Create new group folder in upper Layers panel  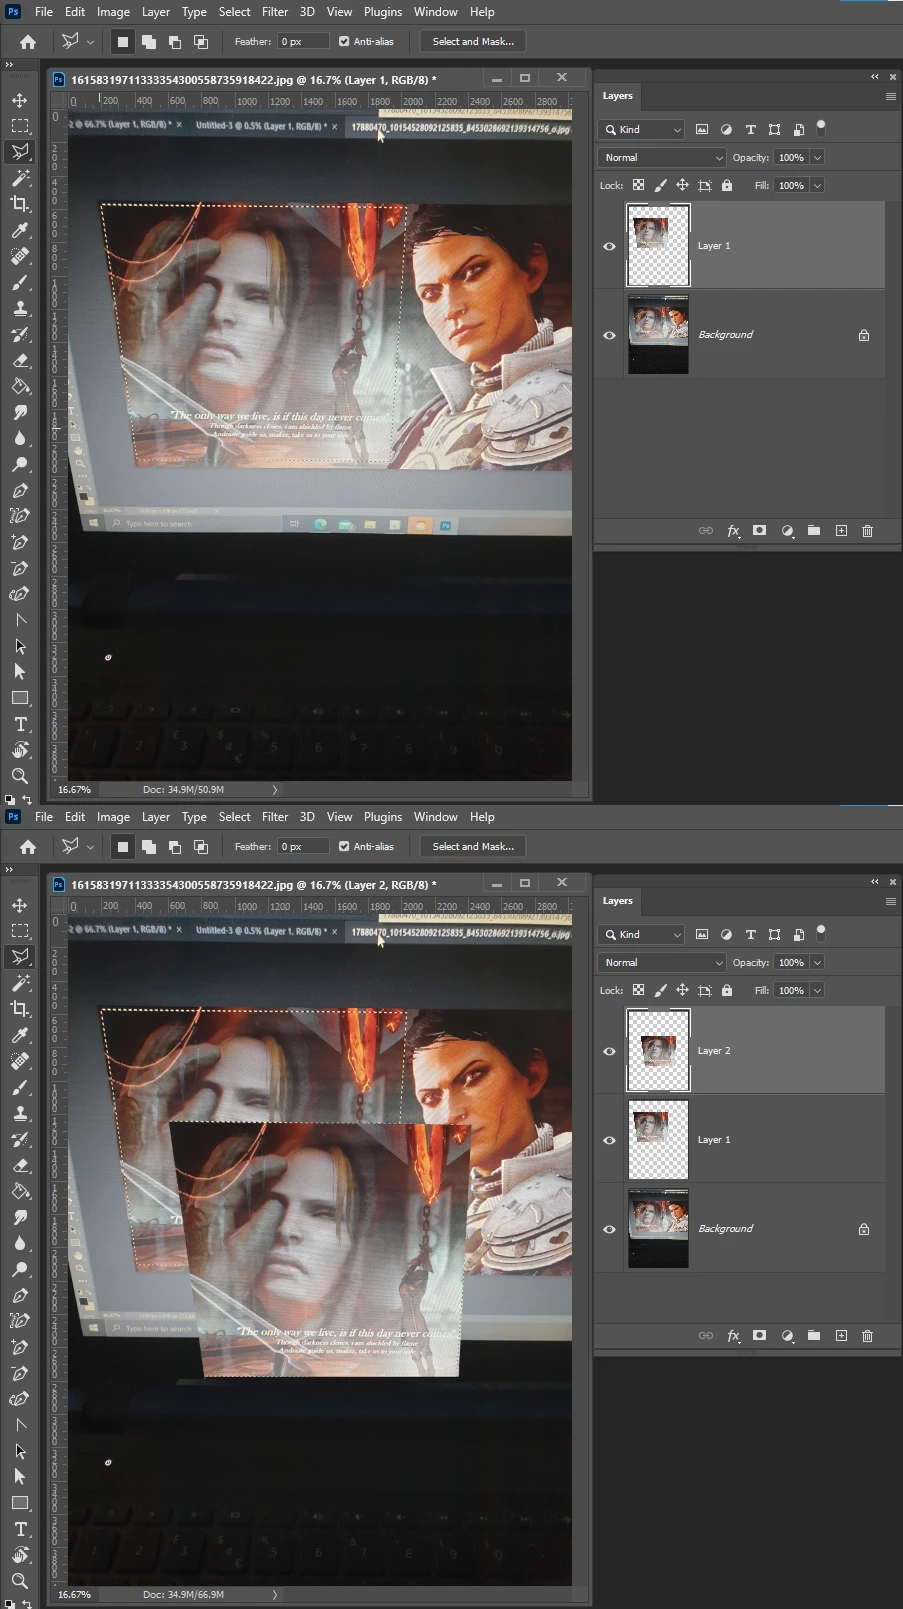(x=814, y=531)
